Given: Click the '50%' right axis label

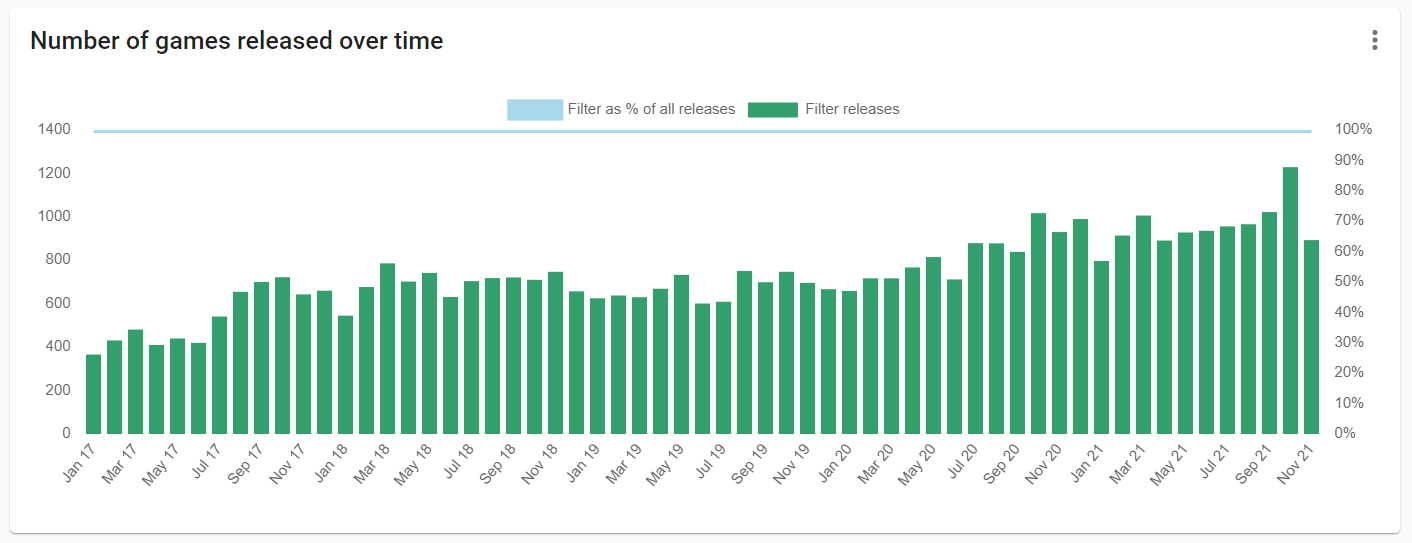Looking at the screenshot, I should [x=1350, y=282].
